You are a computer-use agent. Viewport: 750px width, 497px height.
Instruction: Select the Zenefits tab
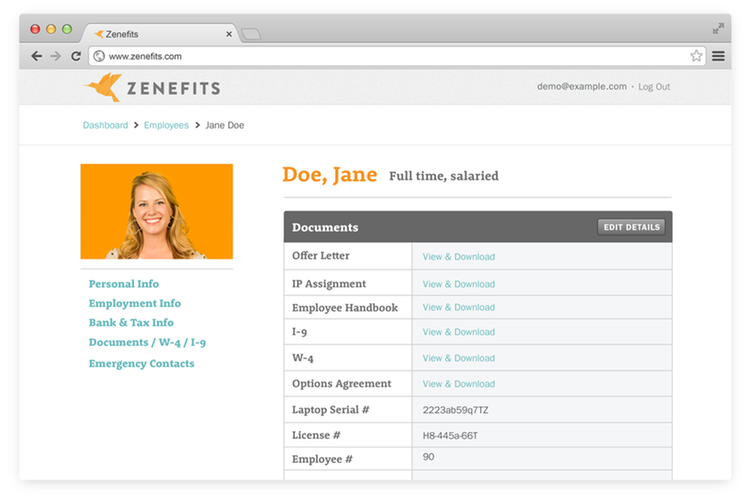pos(150,34)
